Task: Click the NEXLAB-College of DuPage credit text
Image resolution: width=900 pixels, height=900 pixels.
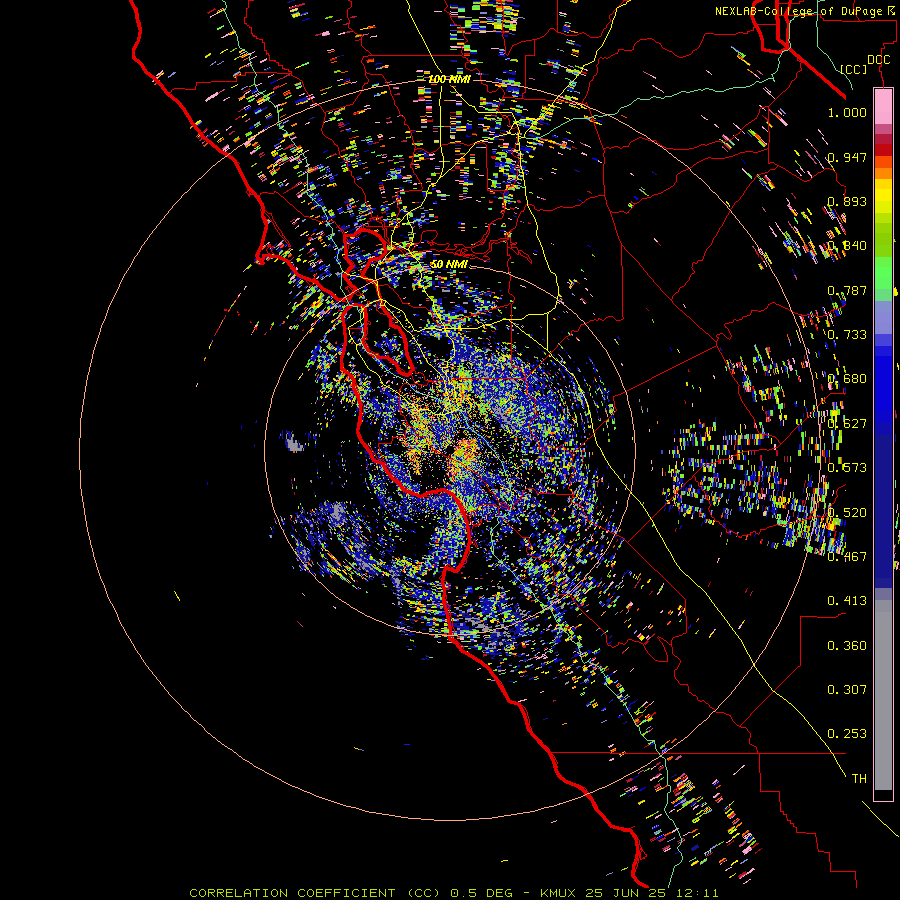Action: pyautogui.click(x=804, y=11)
